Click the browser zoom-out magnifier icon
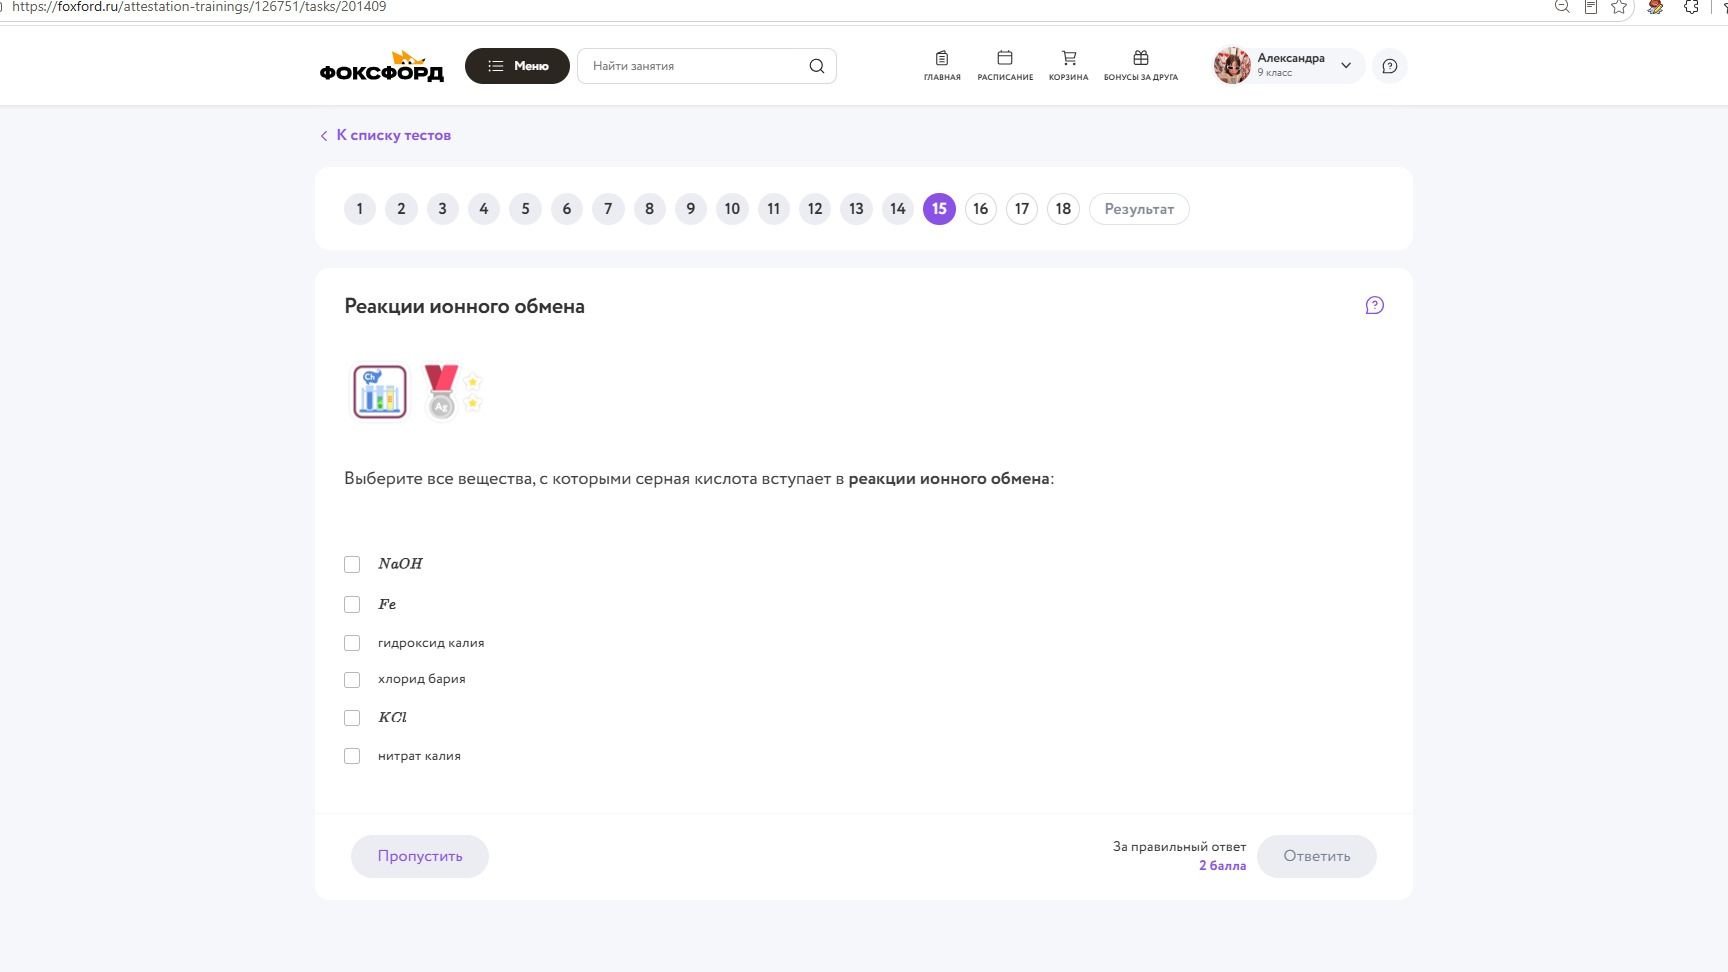Image resolution: width=1728 pixels, height=972 pixels. coord(1562,7)
